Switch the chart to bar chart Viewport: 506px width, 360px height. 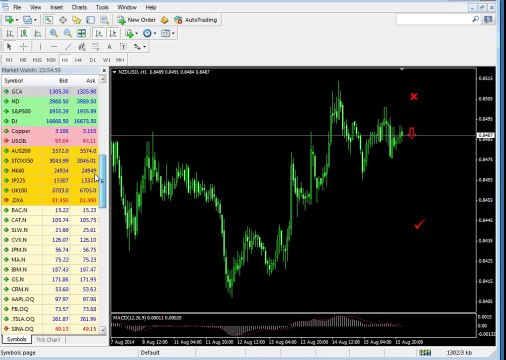(x=10, y=33)
